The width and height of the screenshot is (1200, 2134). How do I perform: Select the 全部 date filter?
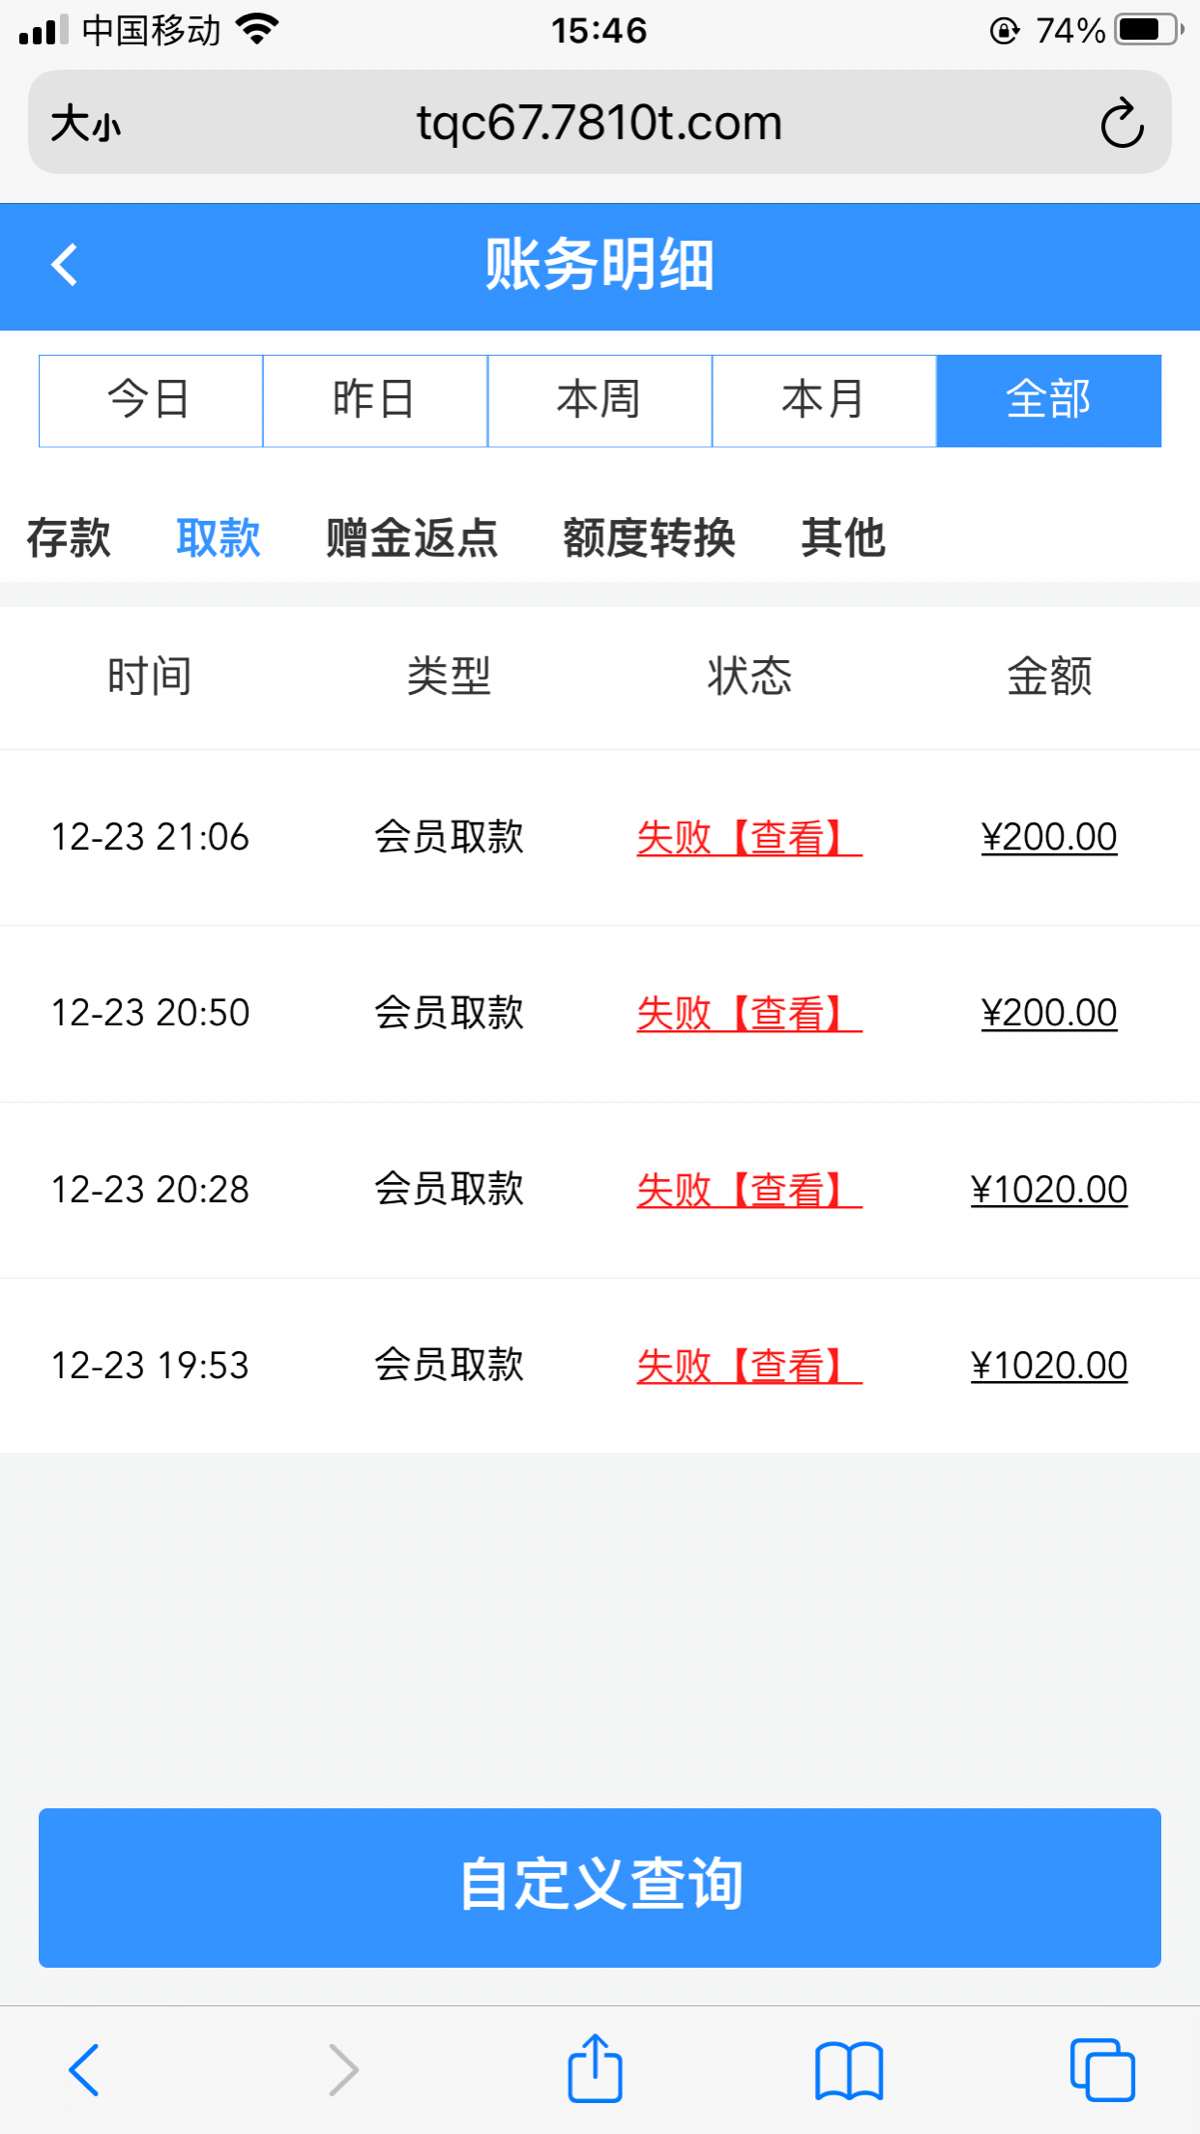click(x=1048, y=400)
